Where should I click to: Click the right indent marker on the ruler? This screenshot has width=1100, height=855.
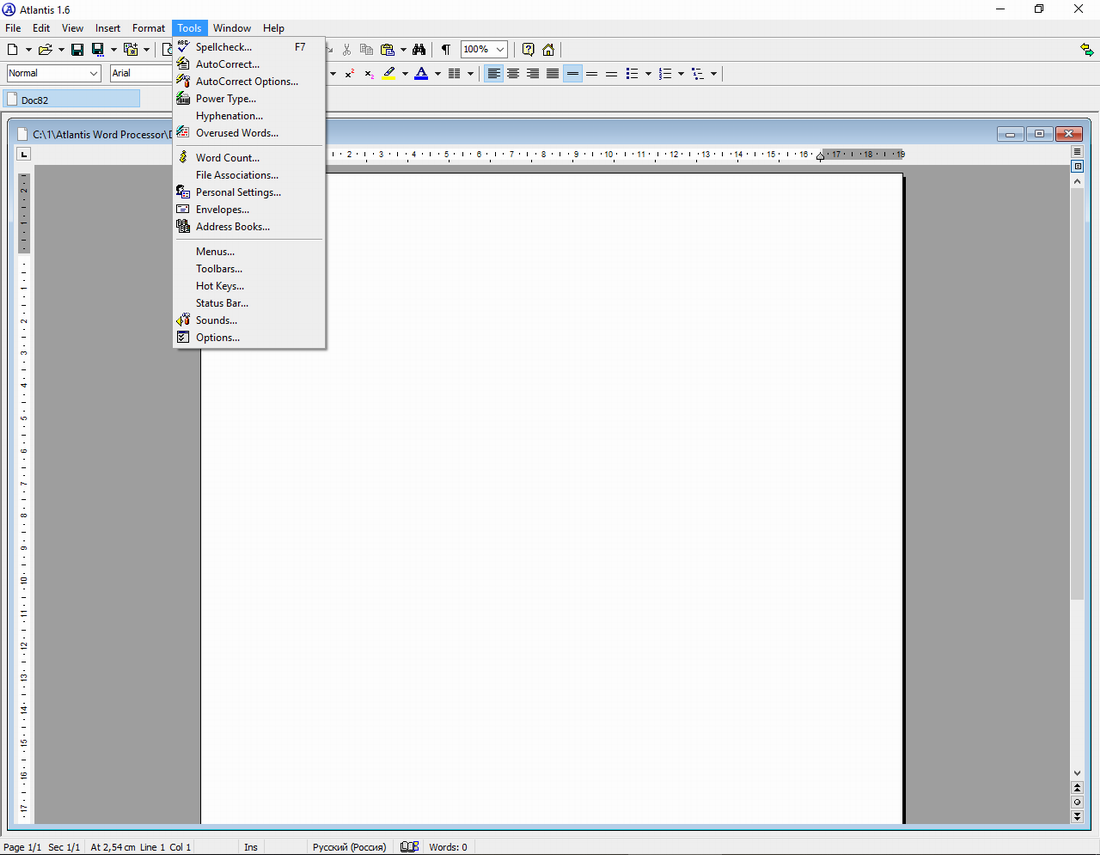coord(820,157)
